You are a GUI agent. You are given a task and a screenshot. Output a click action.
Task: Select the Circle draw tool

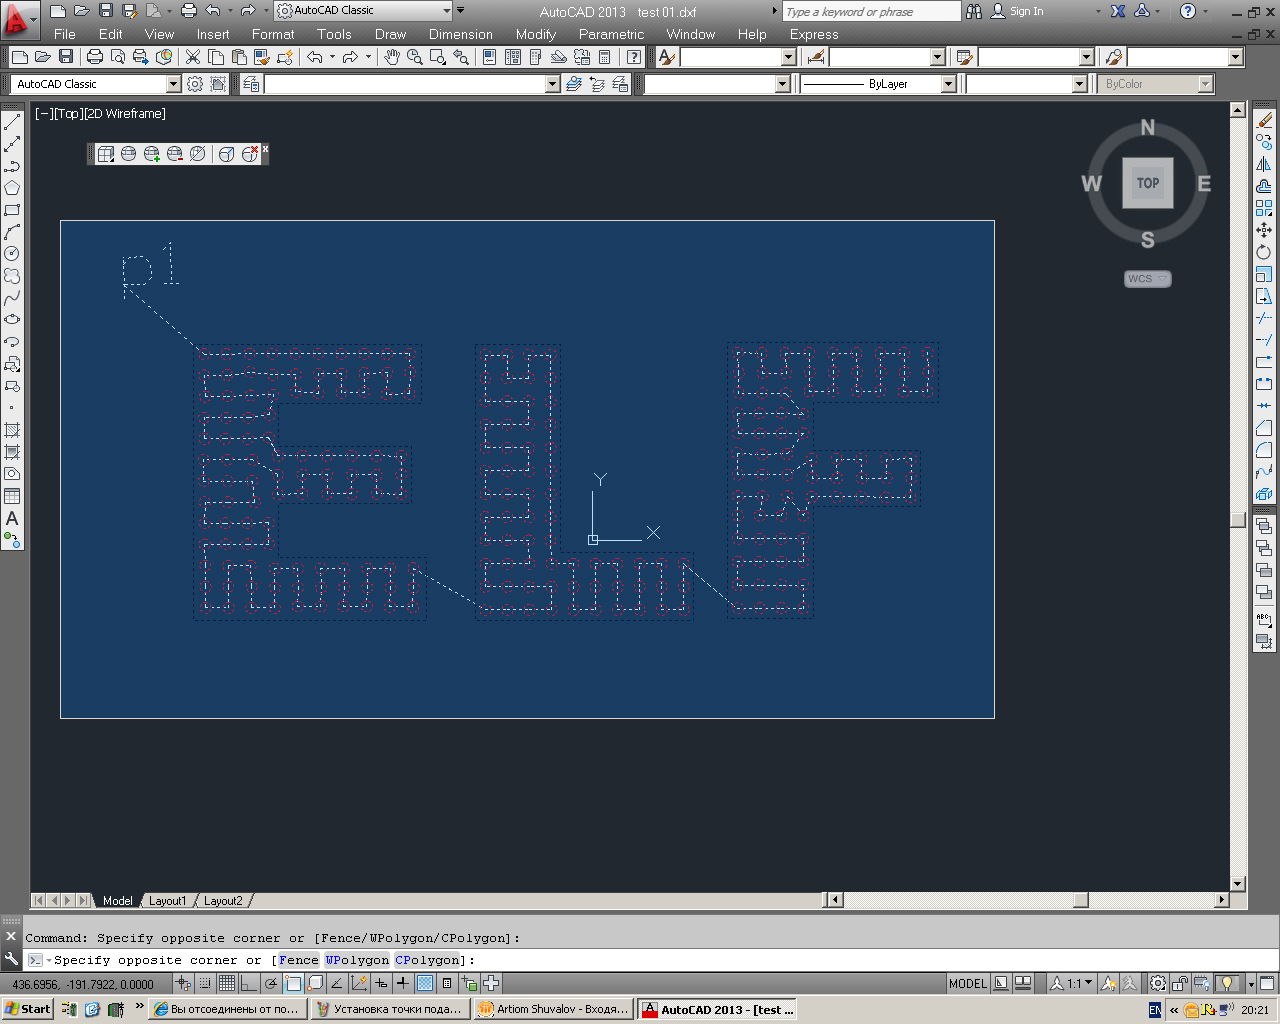click(x=12, y=254)
